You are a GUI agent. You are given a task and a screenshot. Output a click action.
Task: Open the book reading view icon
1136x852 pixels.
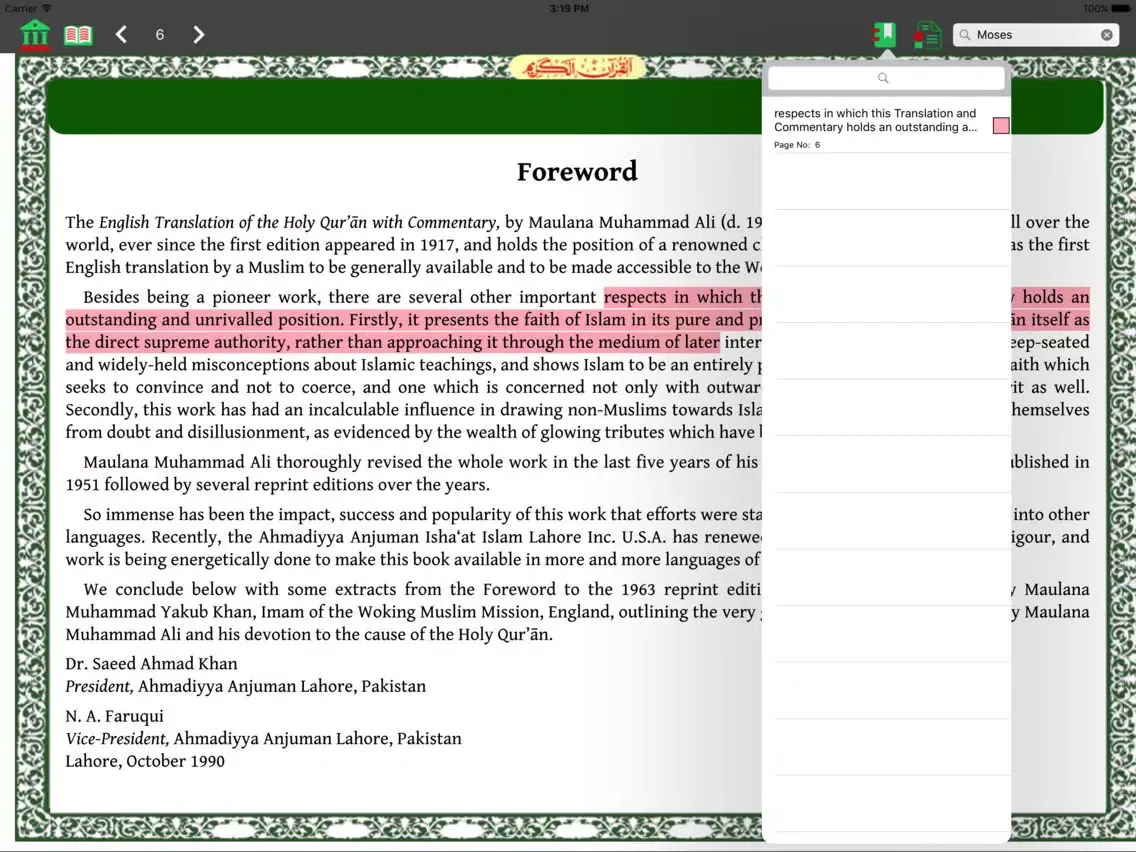point(78,35)
